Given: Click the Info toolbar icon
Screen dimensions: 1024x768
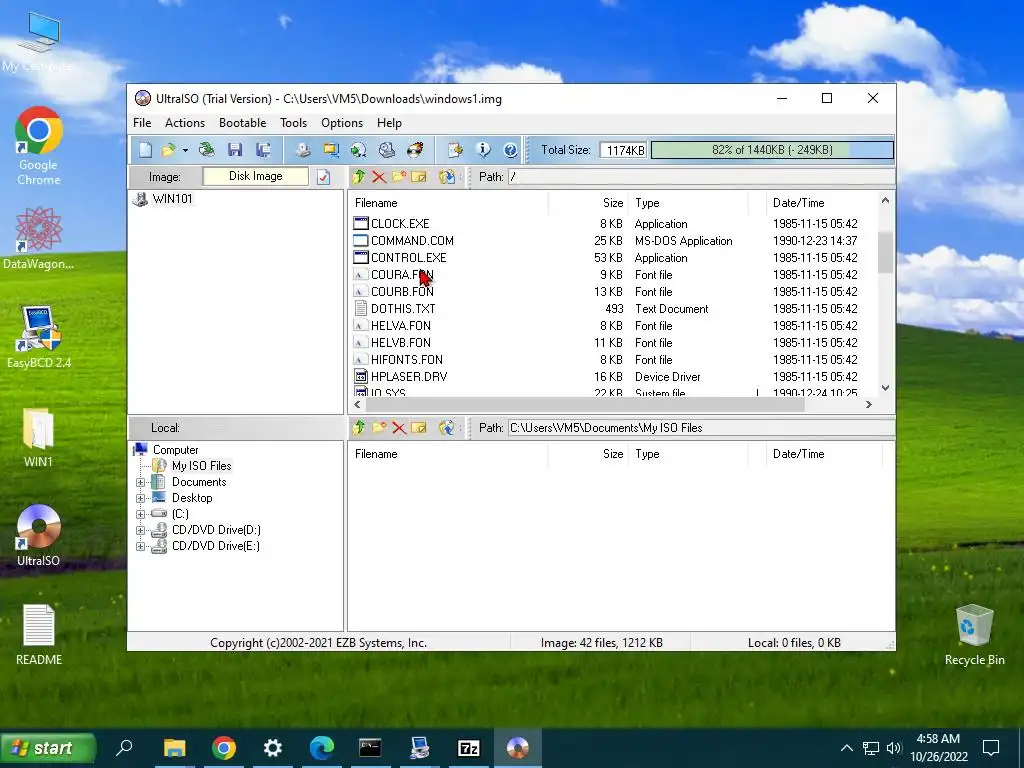Looking at the screenshot, I should pyautogui.click(x=483, y=150).
